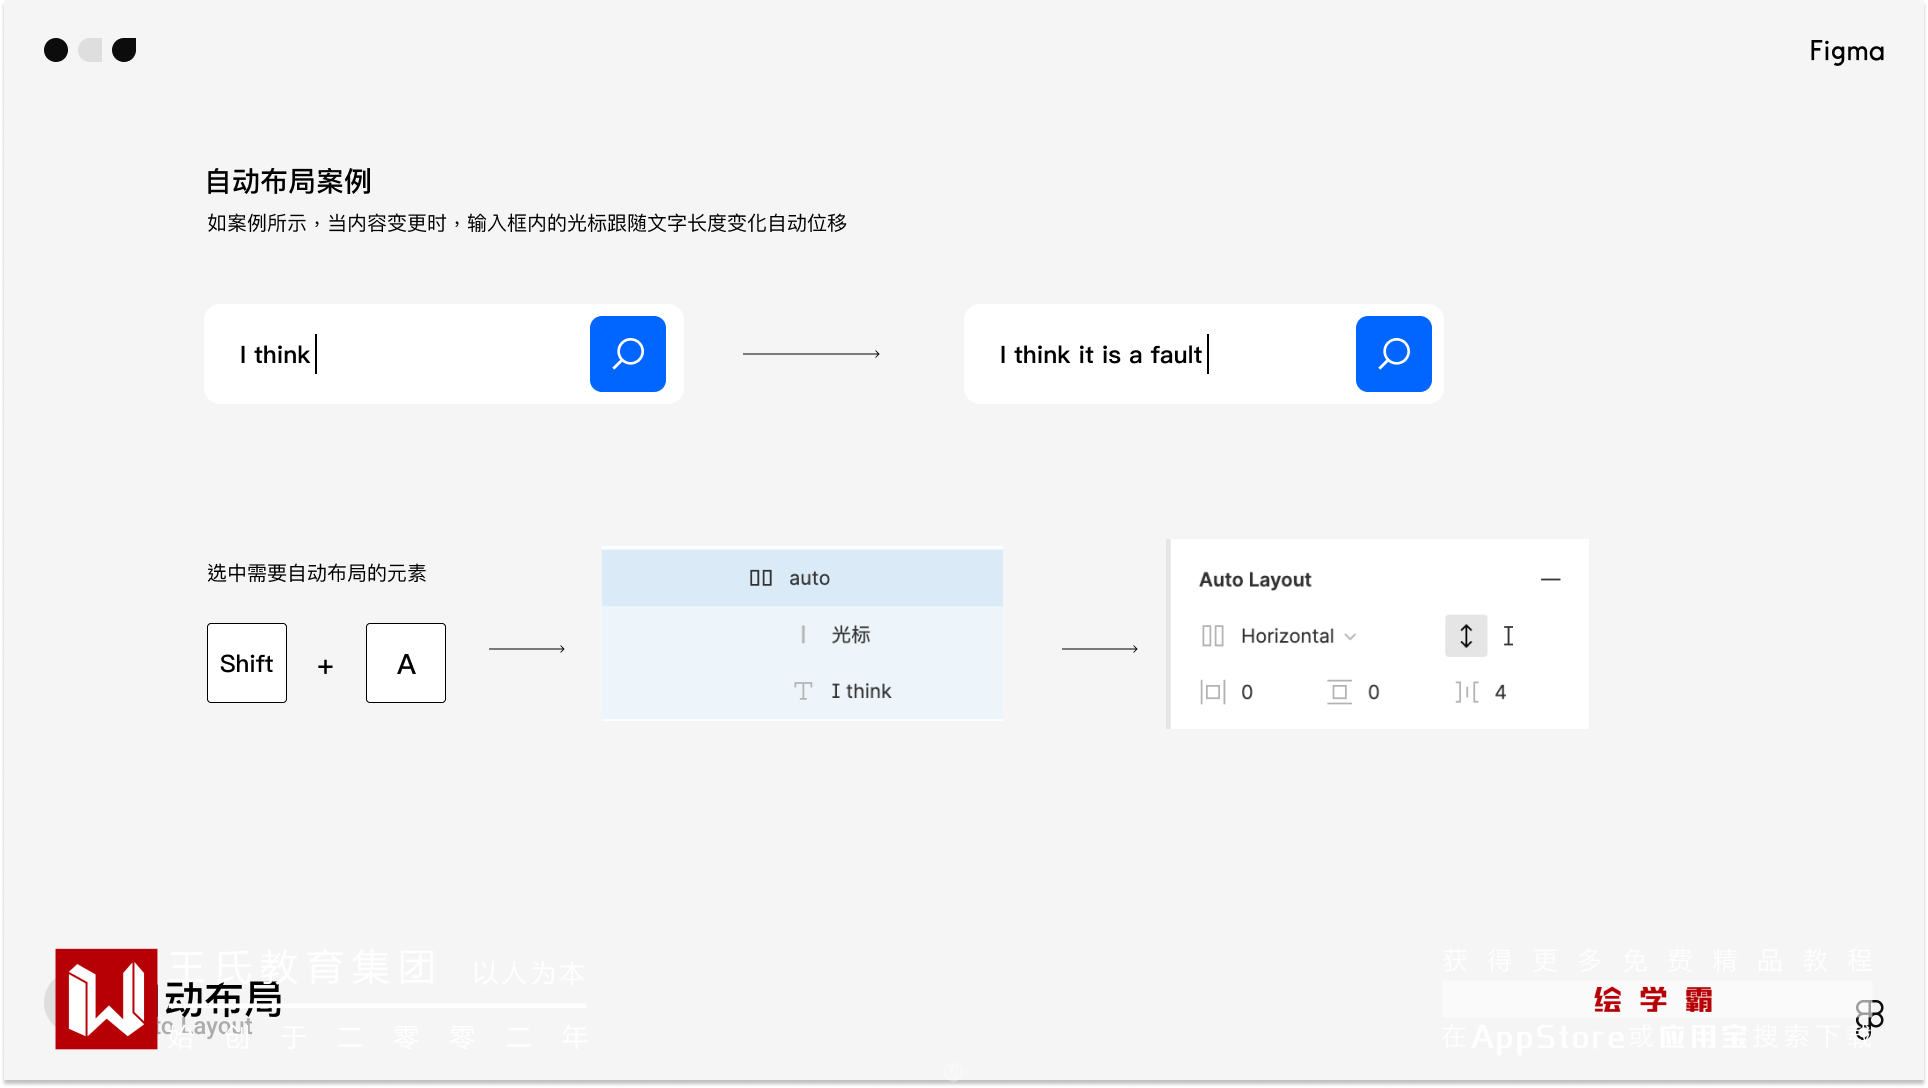Screen dimensions: 1928x1088
Task: Click the left blue search button
Action: tap(627, 354)
